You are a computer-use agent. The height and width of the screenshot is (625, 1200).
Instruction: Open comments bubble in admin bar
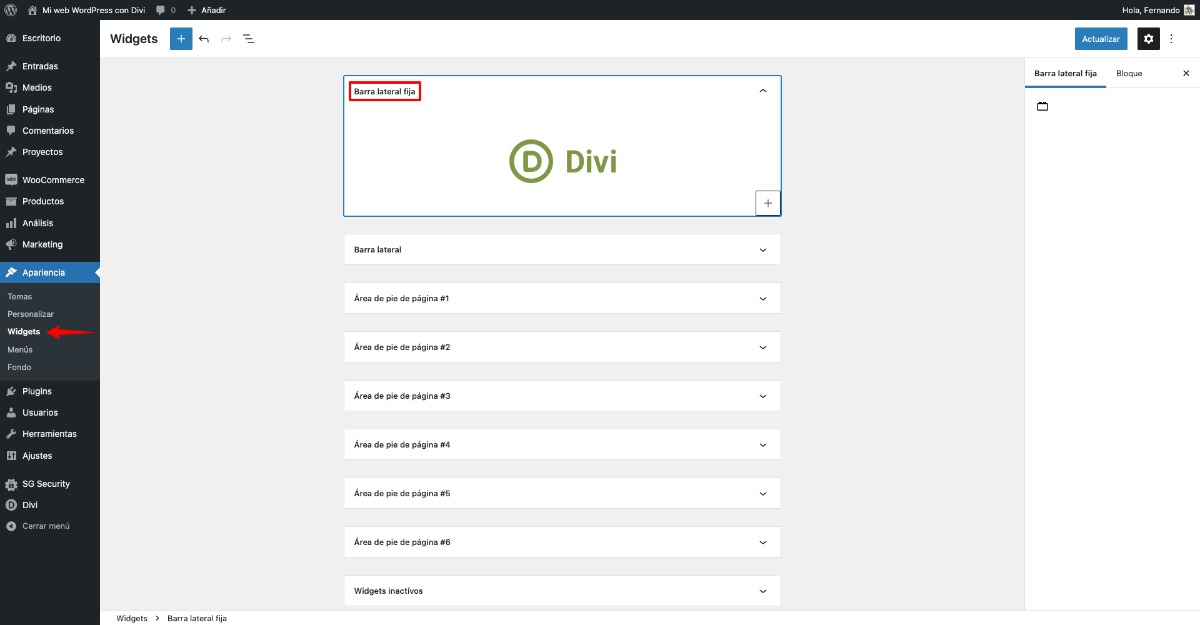click(165, 9)
